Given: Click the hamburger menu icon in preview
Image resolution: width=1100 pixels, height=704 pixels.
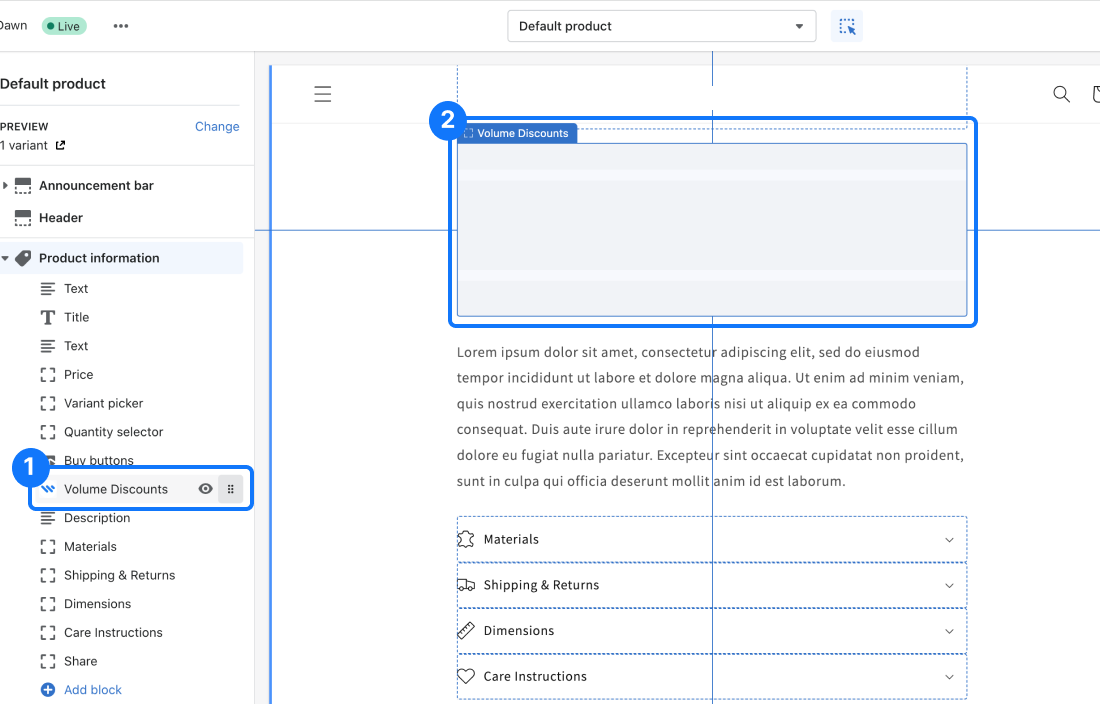Looking at the screenshot, I should pos(322,94).
